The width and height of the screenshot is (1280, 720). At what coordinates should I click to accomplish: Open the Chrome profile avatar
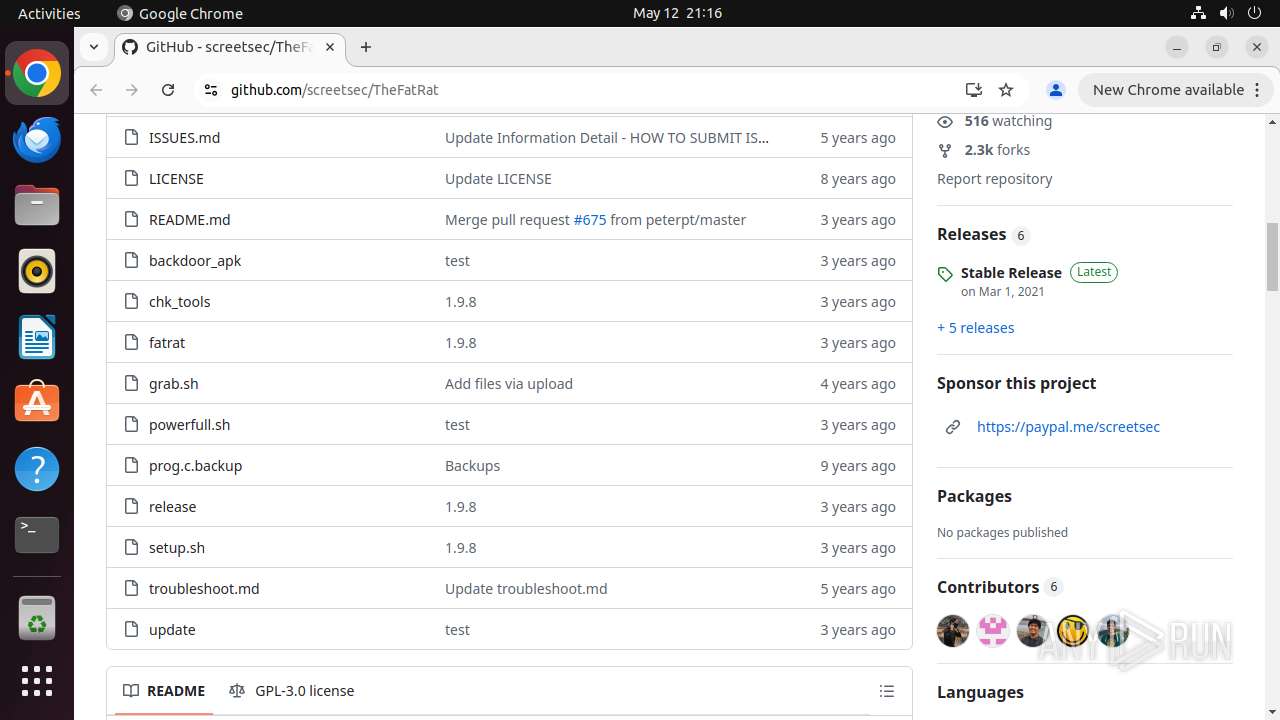pyautogui.click(x=1055, y=90)
